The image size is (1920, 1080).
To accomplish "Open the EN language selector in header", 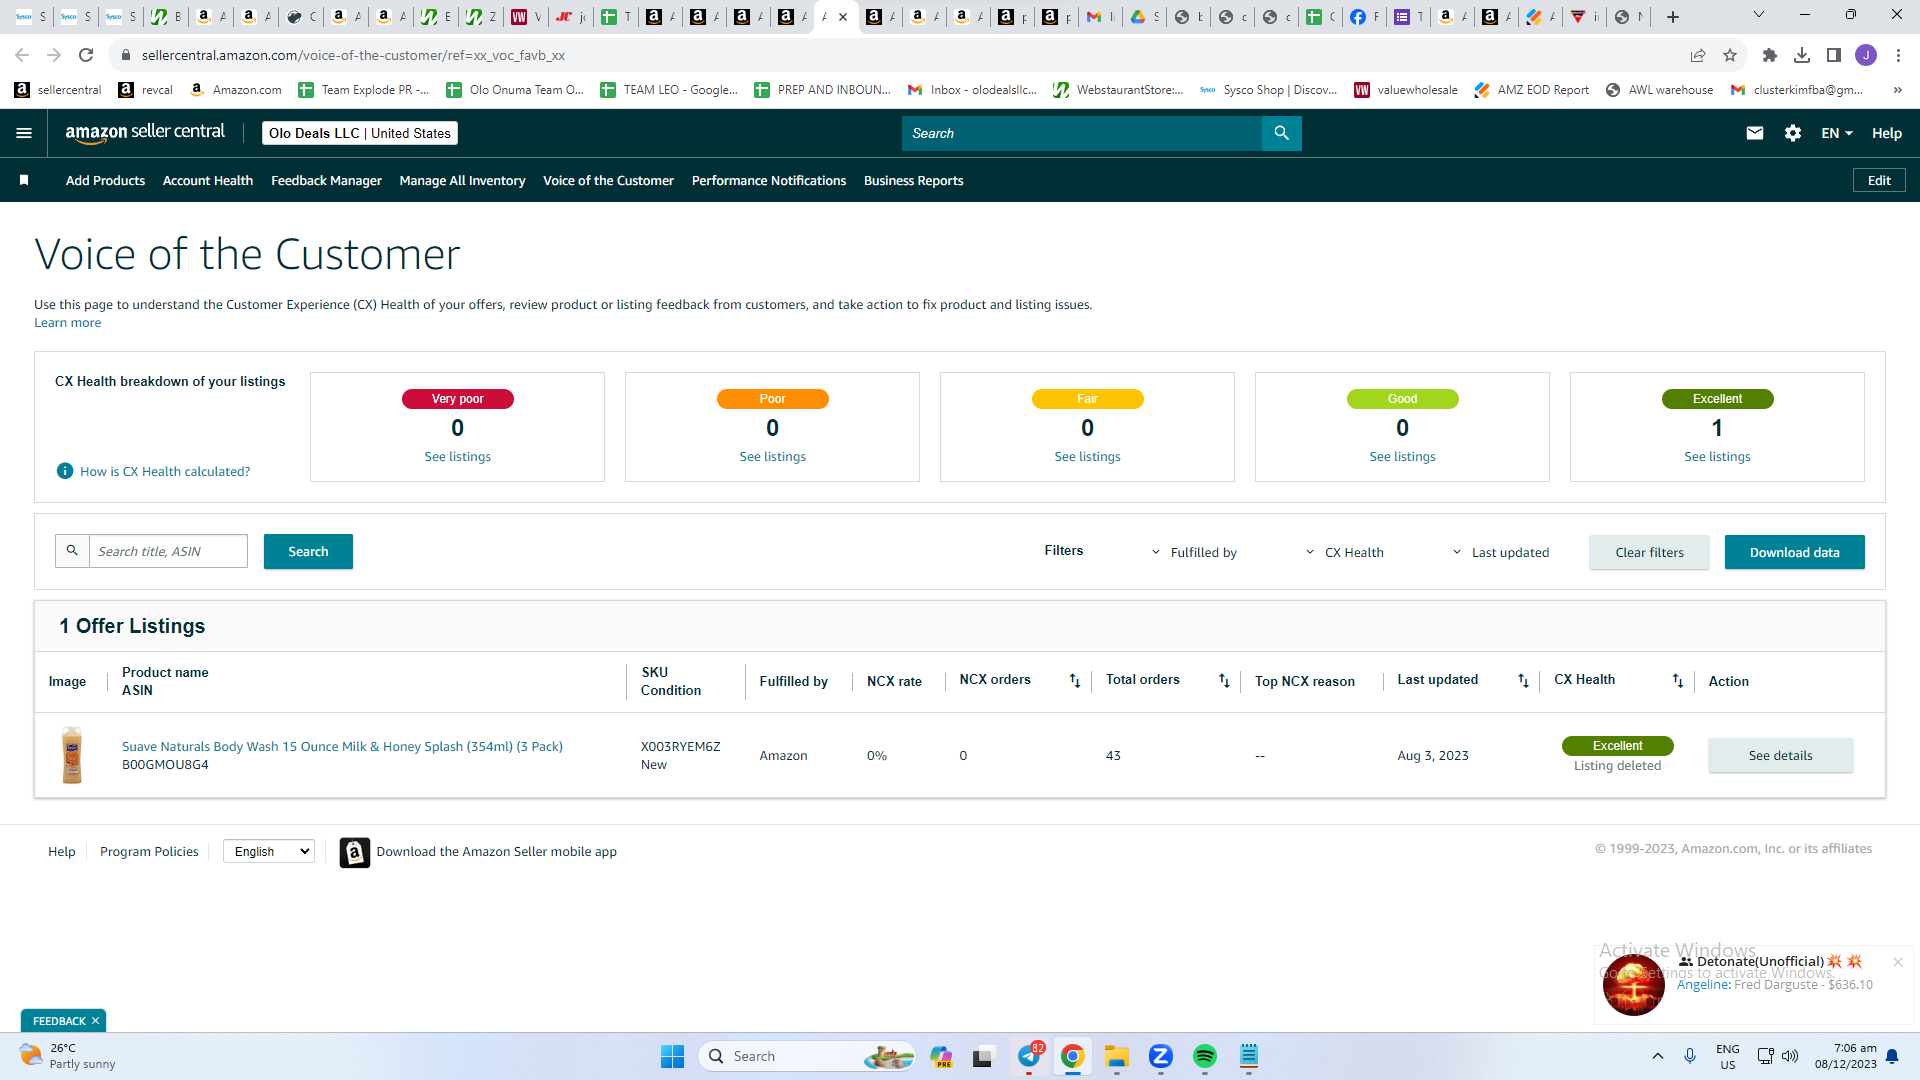I will [1837, 133].
